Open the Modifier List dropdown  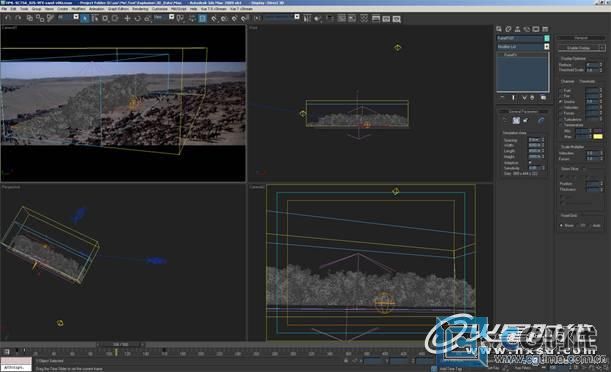click(x=523, y=46)
